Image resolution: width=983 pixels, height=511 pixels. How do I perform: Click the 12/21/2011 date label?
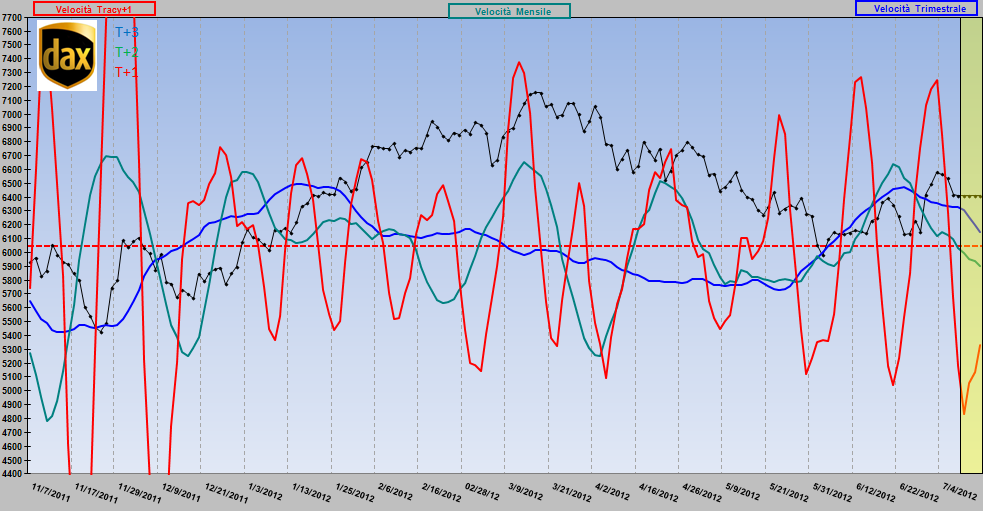point(226,493)
